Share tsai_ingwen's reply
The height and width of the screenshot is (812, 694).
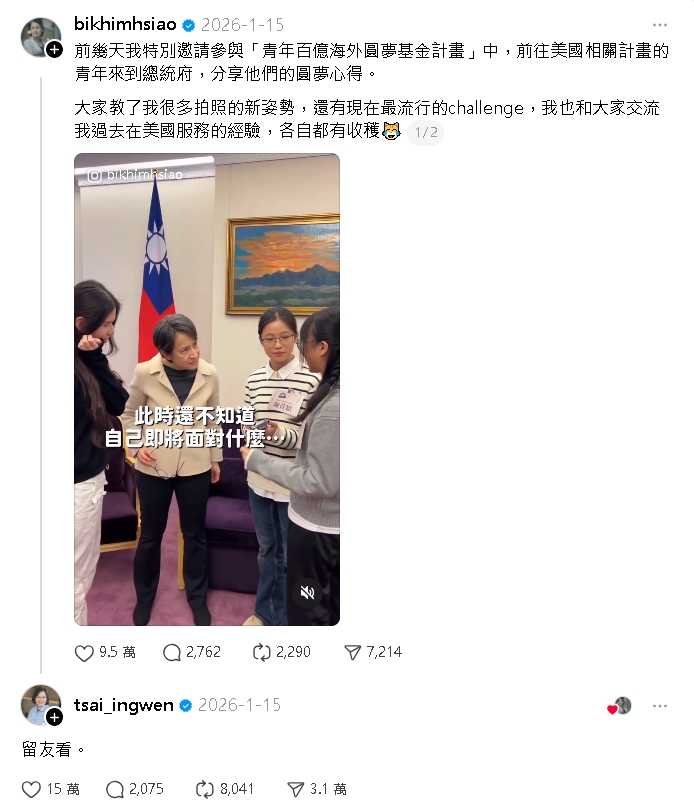(295, 789)
